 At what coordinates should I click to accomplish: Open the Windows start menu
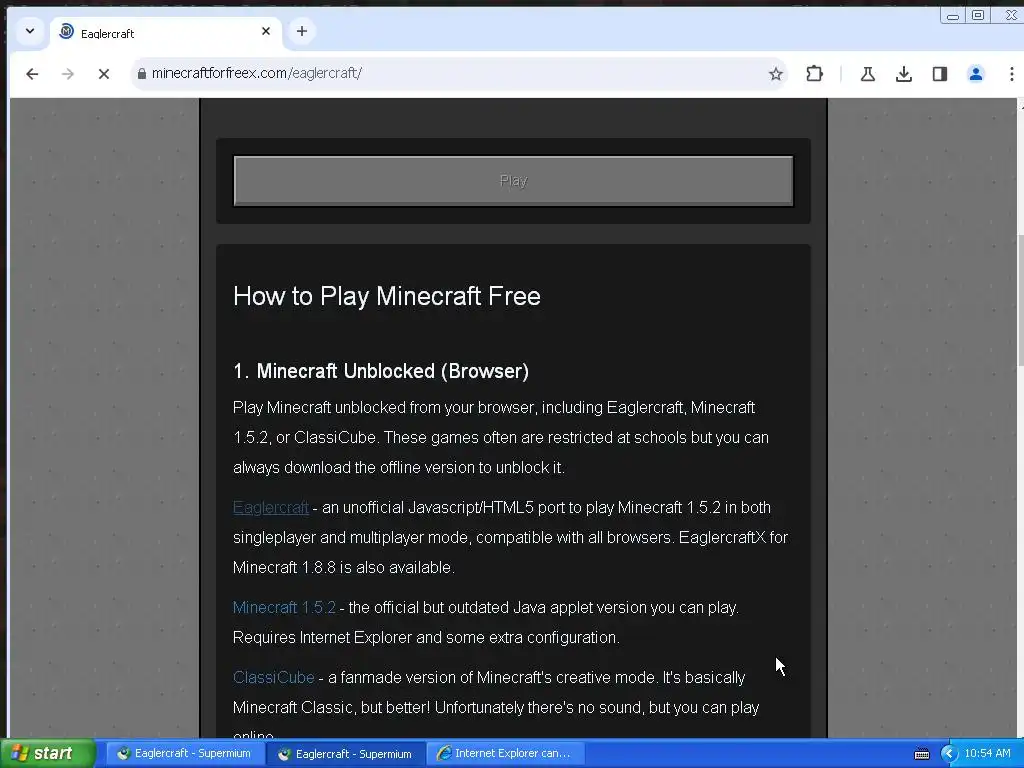coord(47,753)
